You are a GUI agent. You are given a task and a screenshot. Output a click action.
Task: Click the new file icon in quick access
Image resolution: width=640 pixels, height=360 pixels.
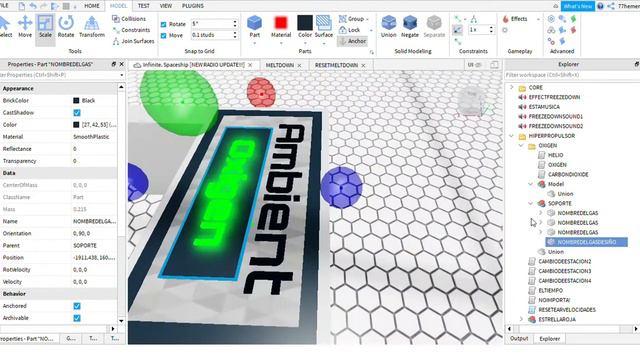coord(22,6)
